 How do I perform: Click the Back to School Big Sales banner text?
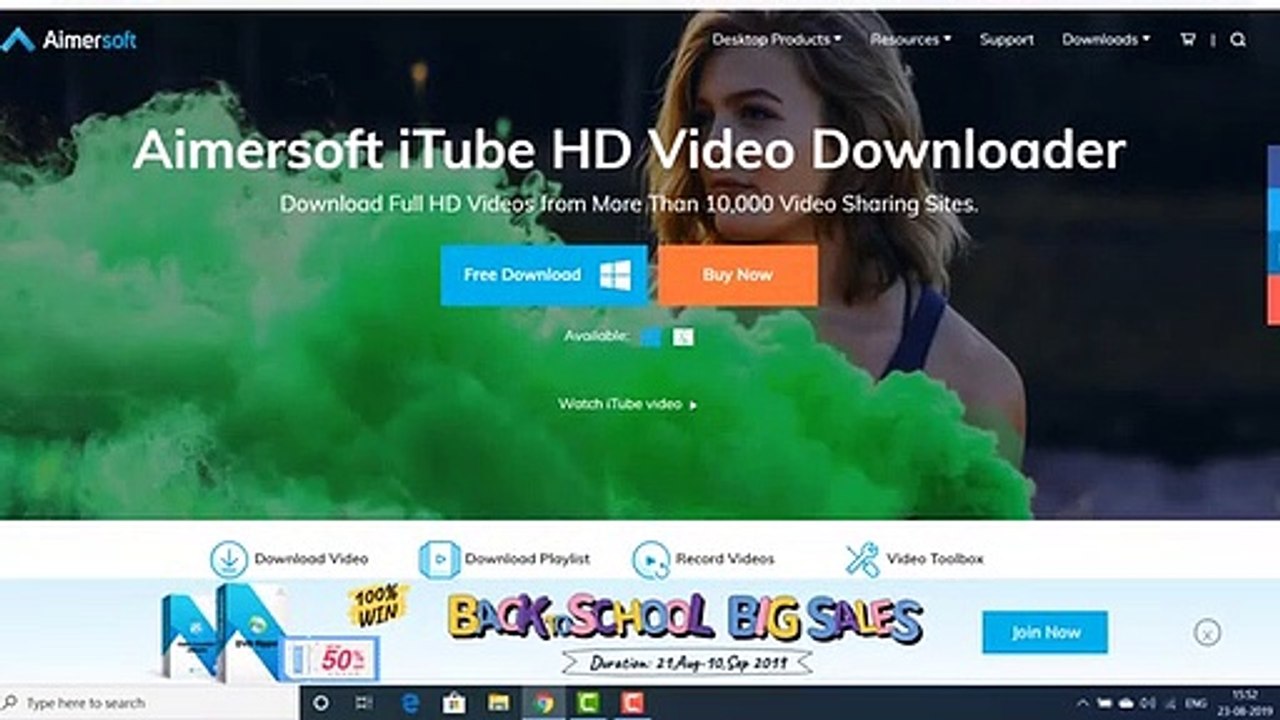(685, 618)
